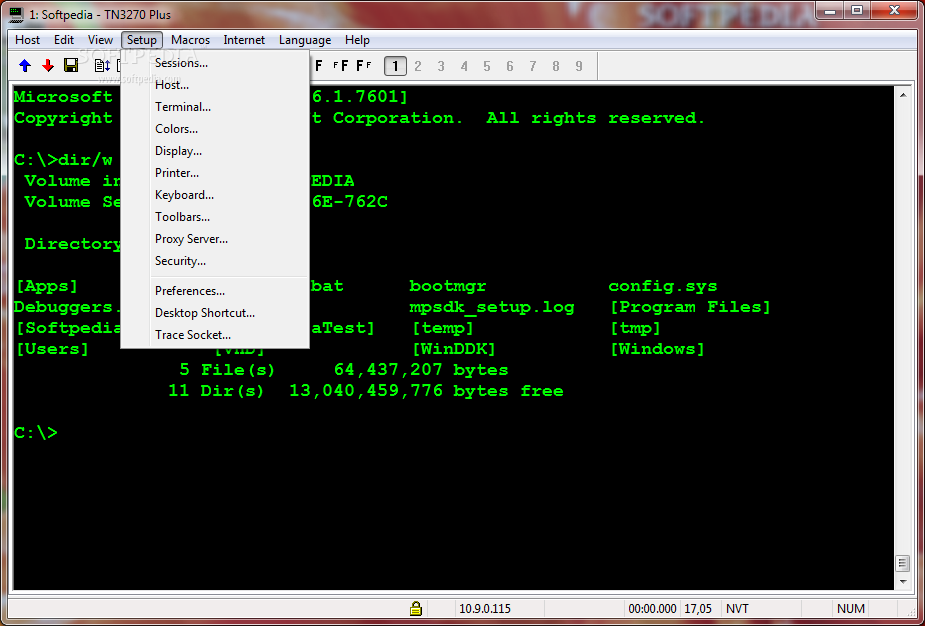Open the Language menu
925x626 pixels.
point(305,40)
